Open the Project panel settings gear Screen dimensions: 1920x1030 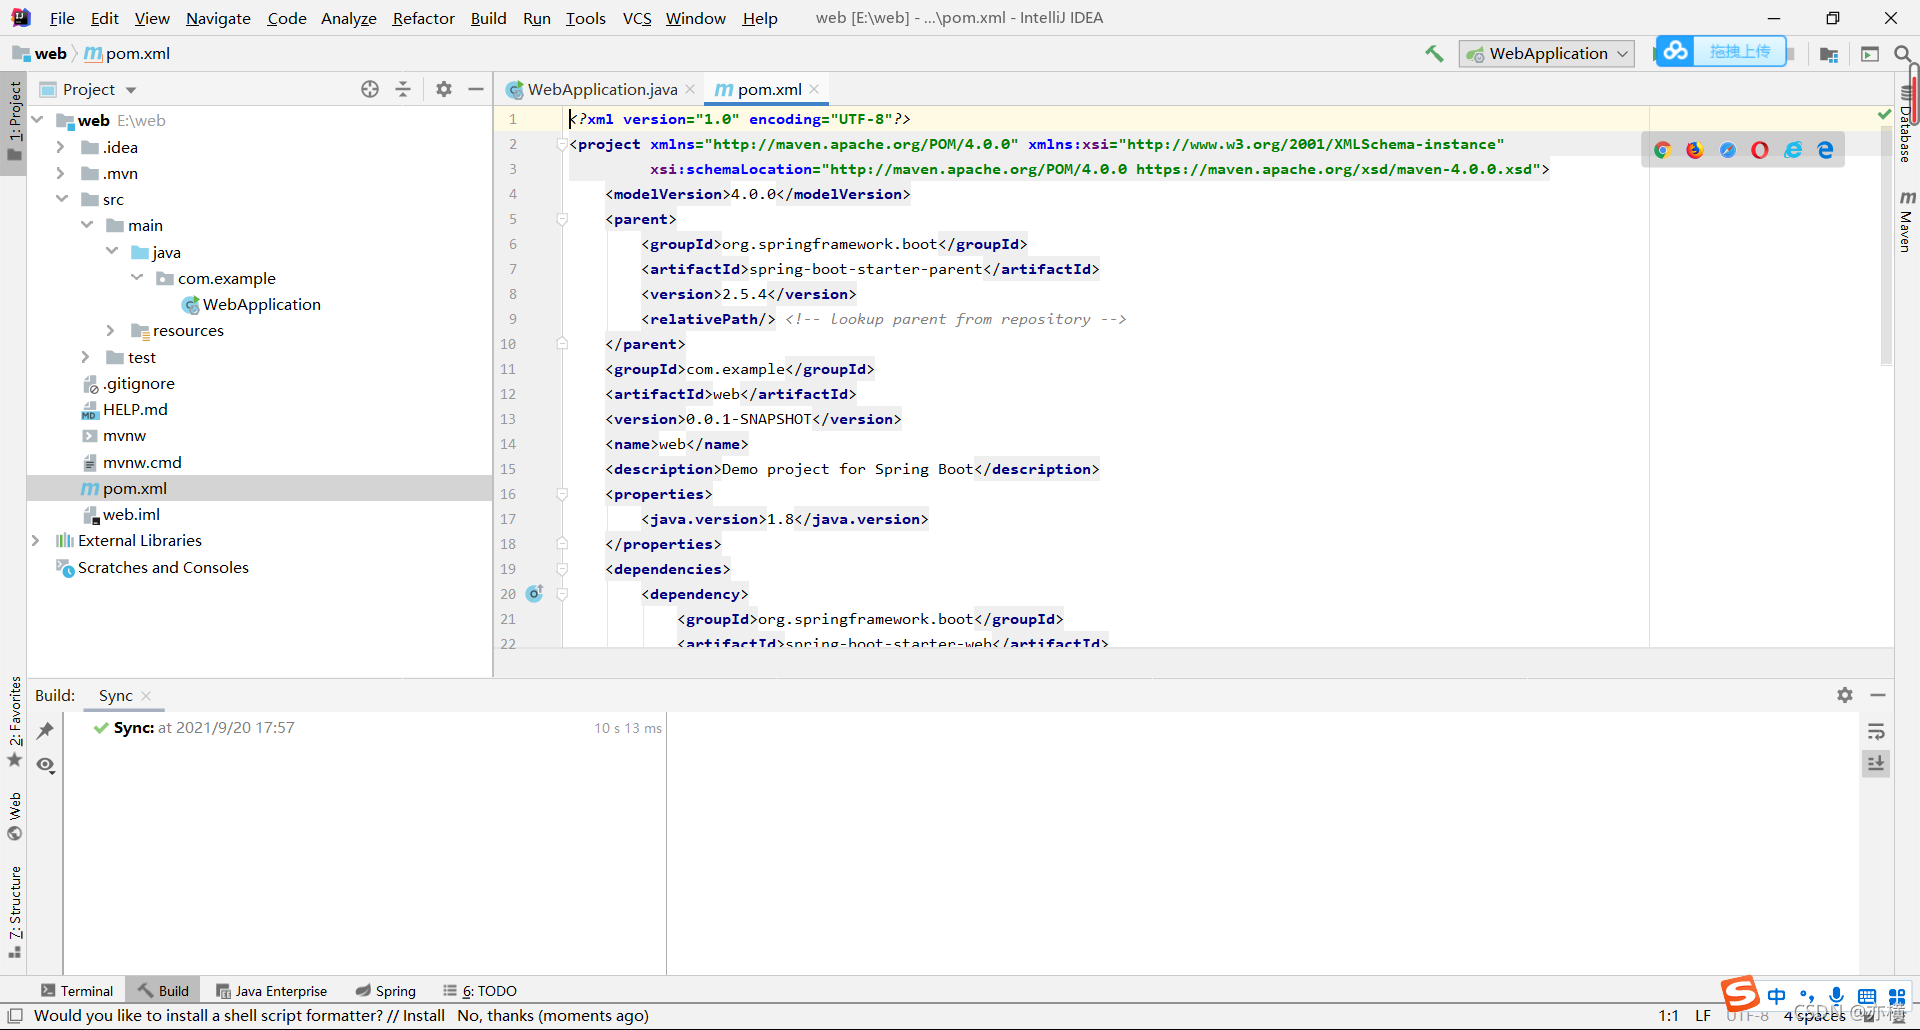point(444,89)
